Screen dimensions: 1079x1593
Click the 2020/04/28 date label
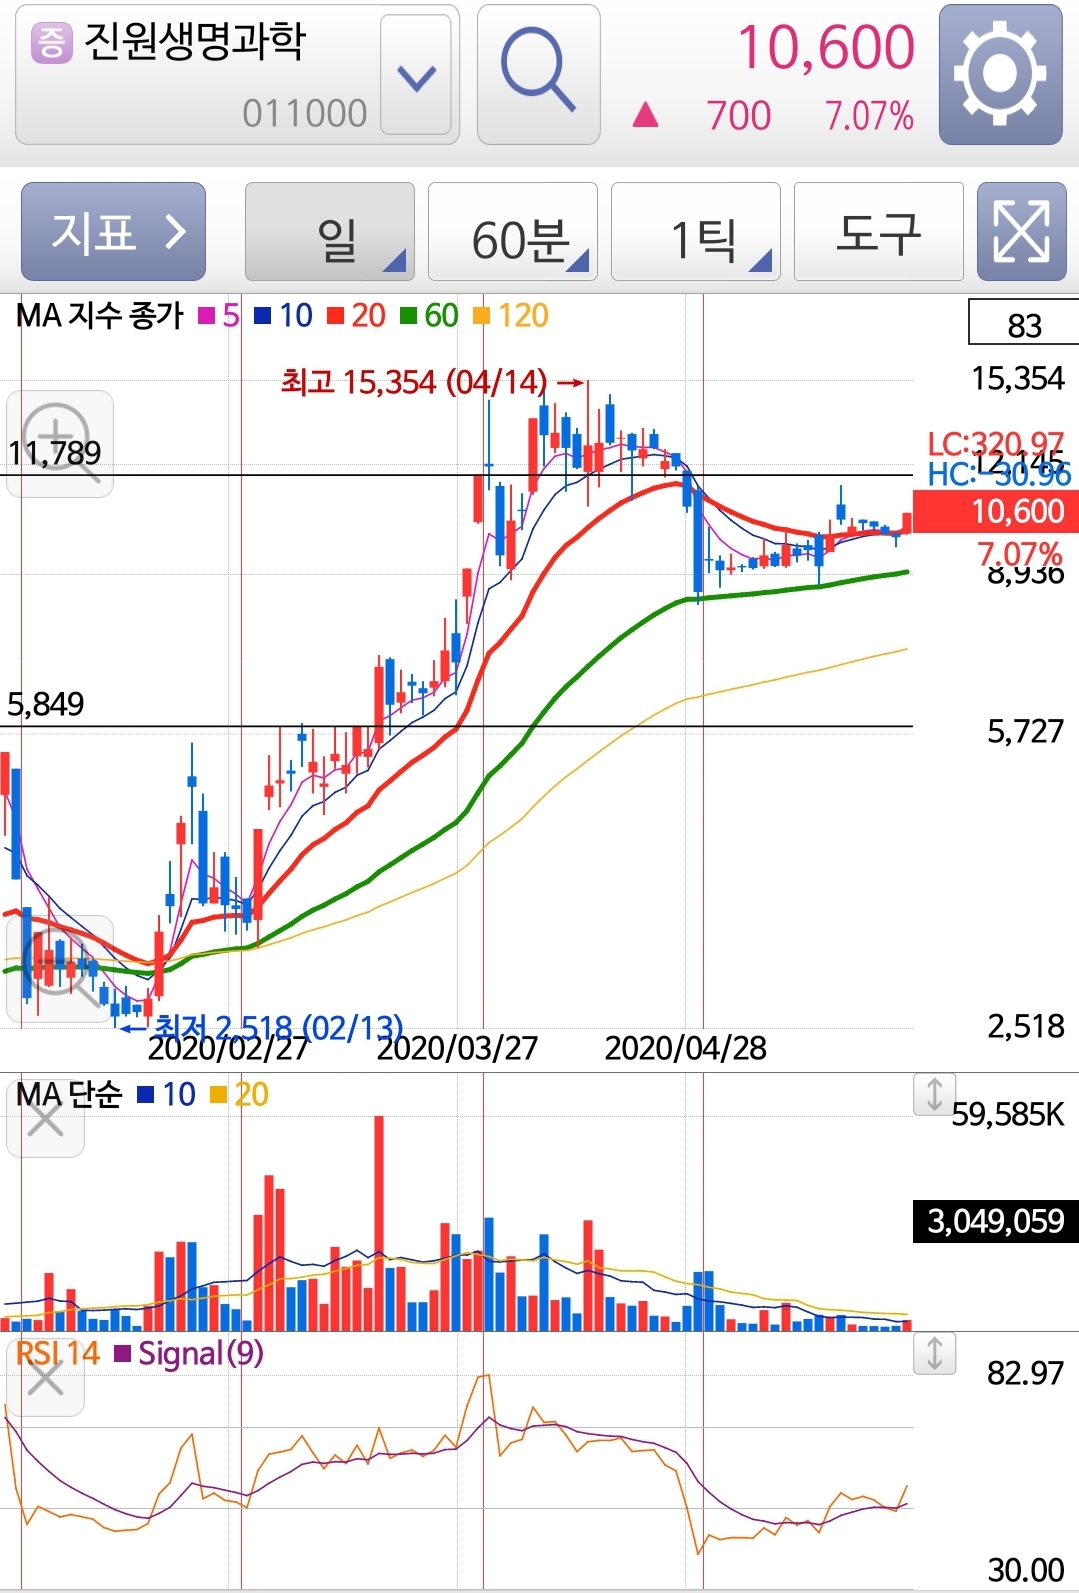click(x=686, y=1048)
